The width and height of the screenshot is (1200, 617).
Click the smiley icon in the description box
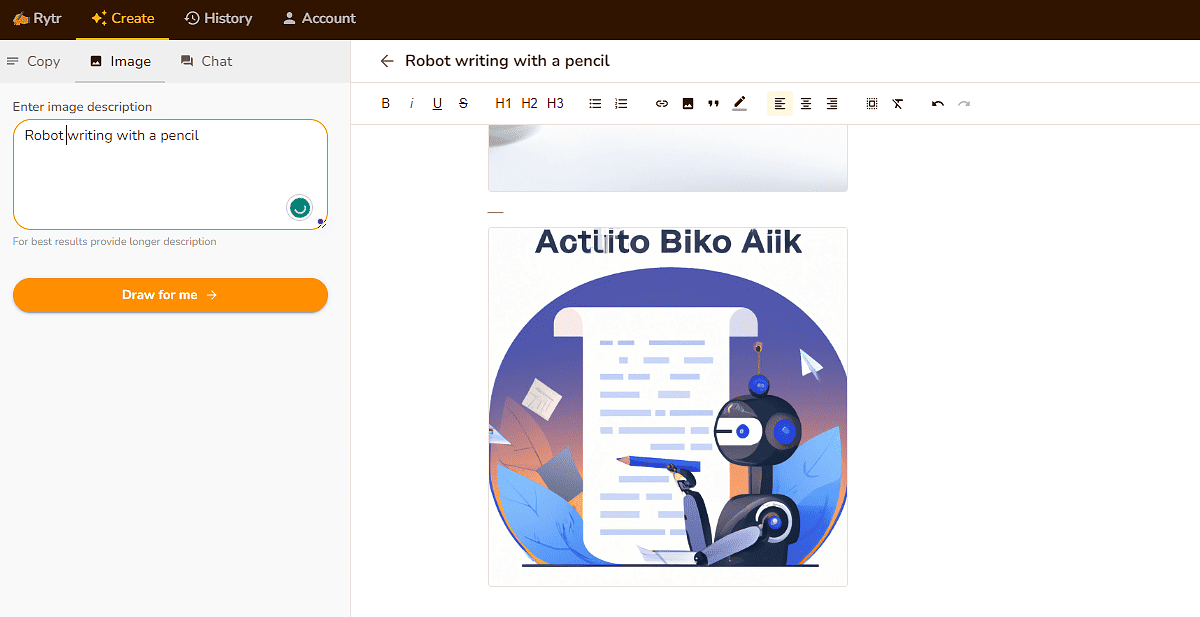pos(299,207)
